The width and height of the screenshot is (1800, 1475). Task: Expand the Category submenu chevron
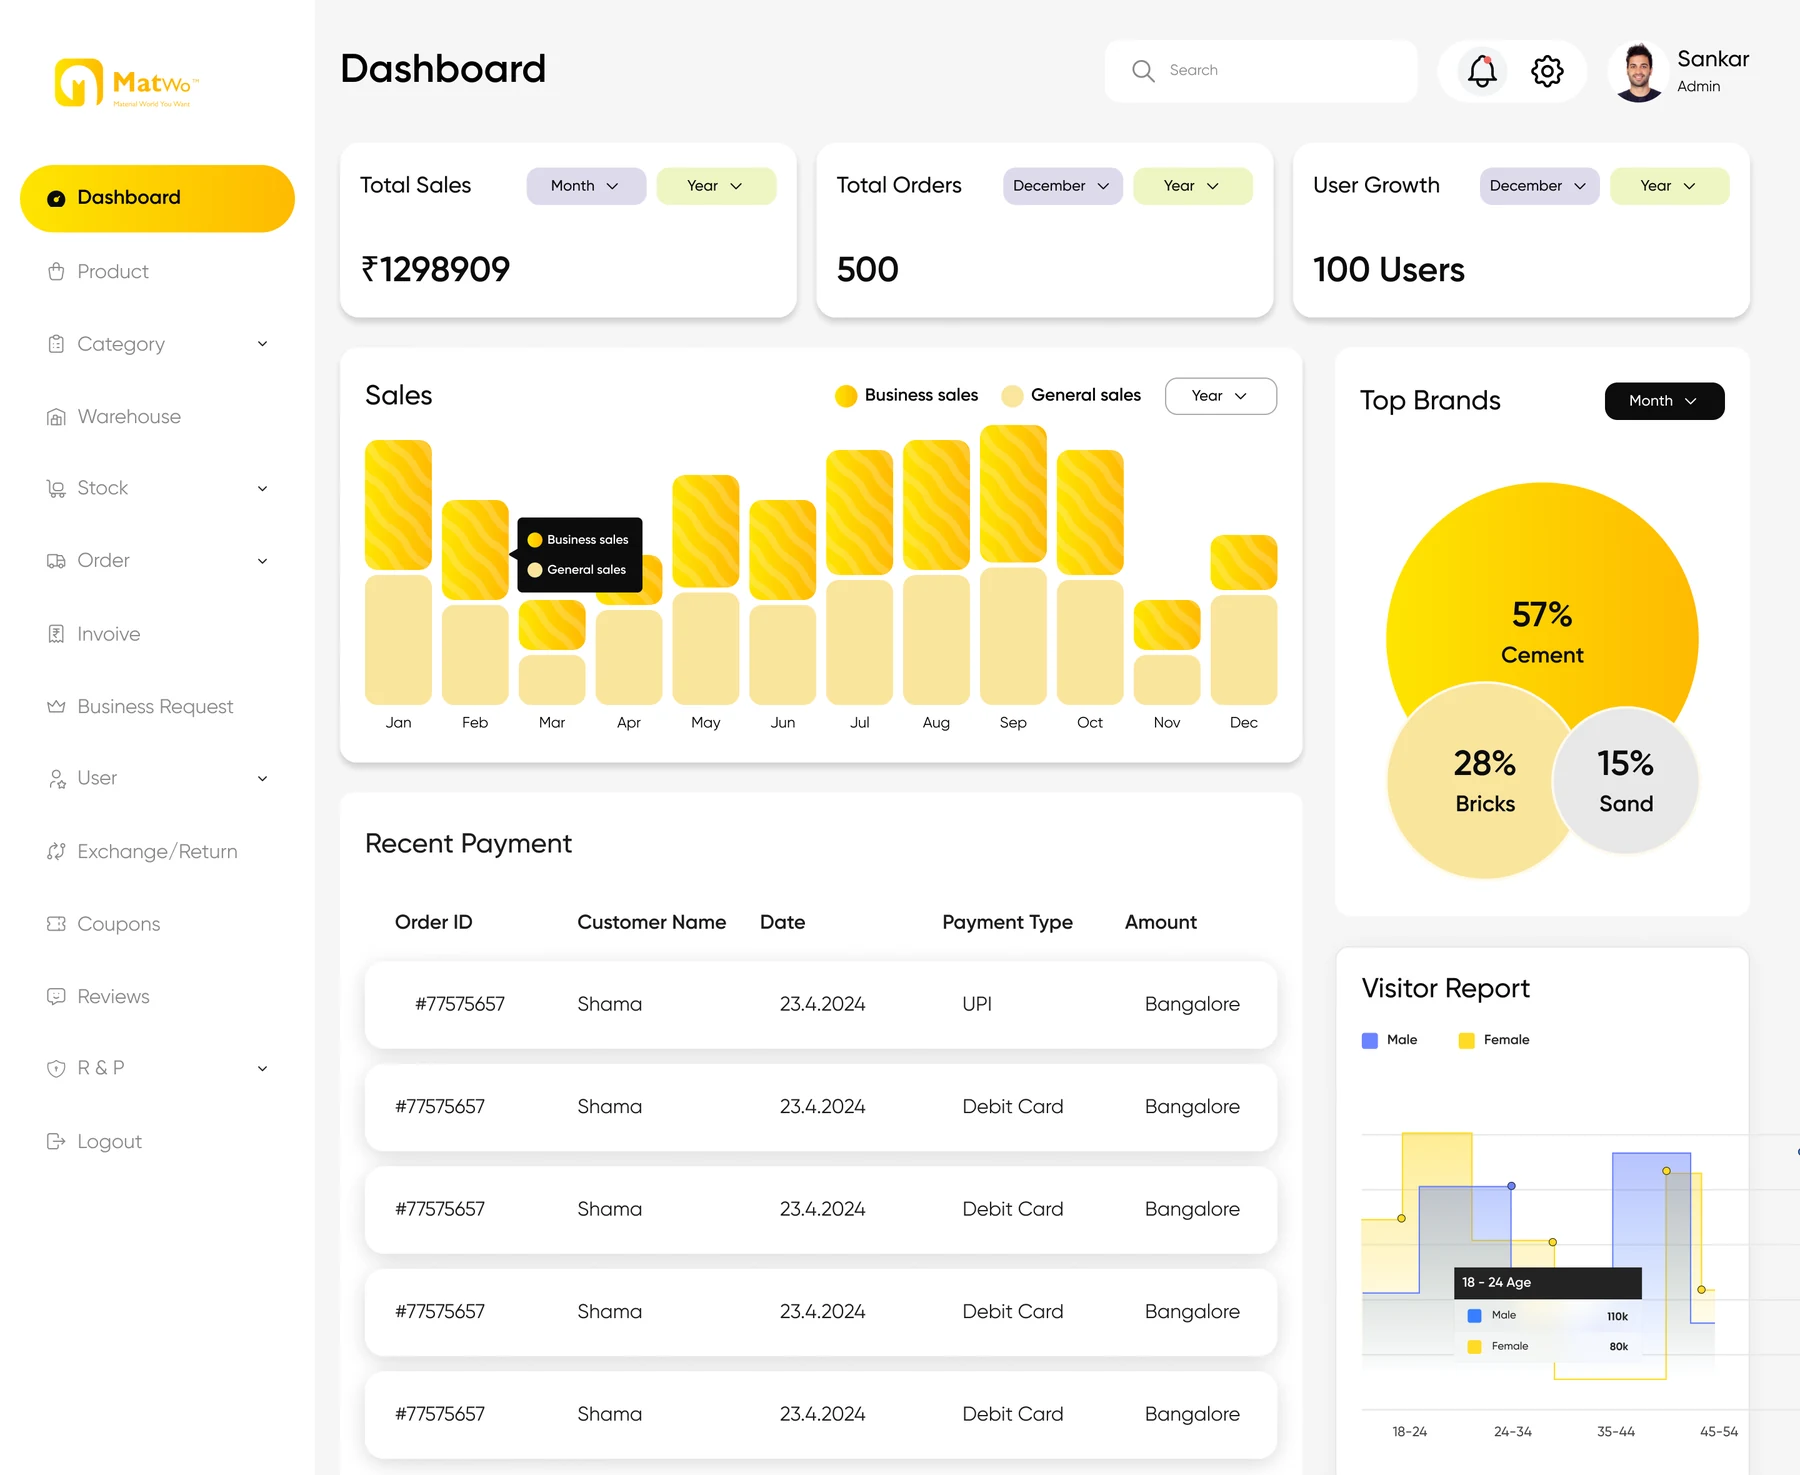[262, 344]
